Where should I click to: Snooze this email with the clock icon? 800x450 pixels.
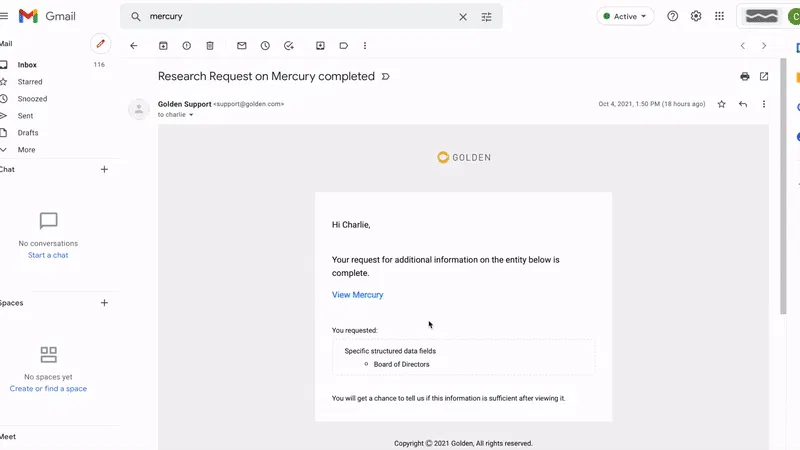pyautogui.click(x=265, y=46)
